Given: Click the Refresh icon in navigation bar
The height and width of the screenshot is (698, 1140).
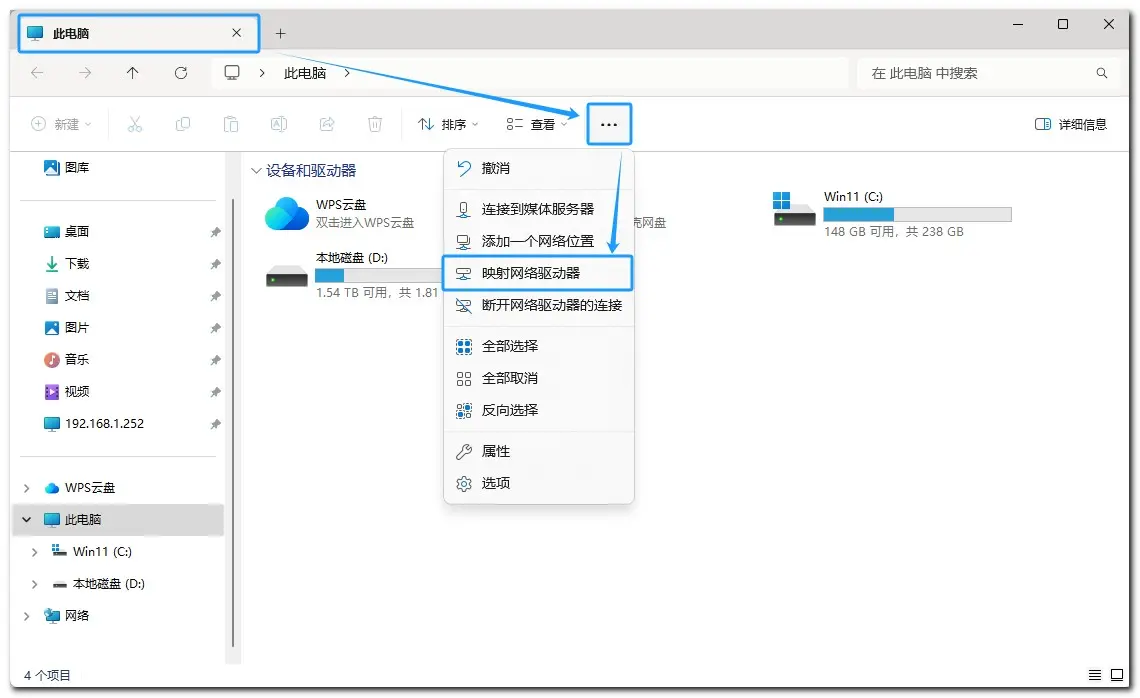Looking at the screenshot, I should pos(181,73).
